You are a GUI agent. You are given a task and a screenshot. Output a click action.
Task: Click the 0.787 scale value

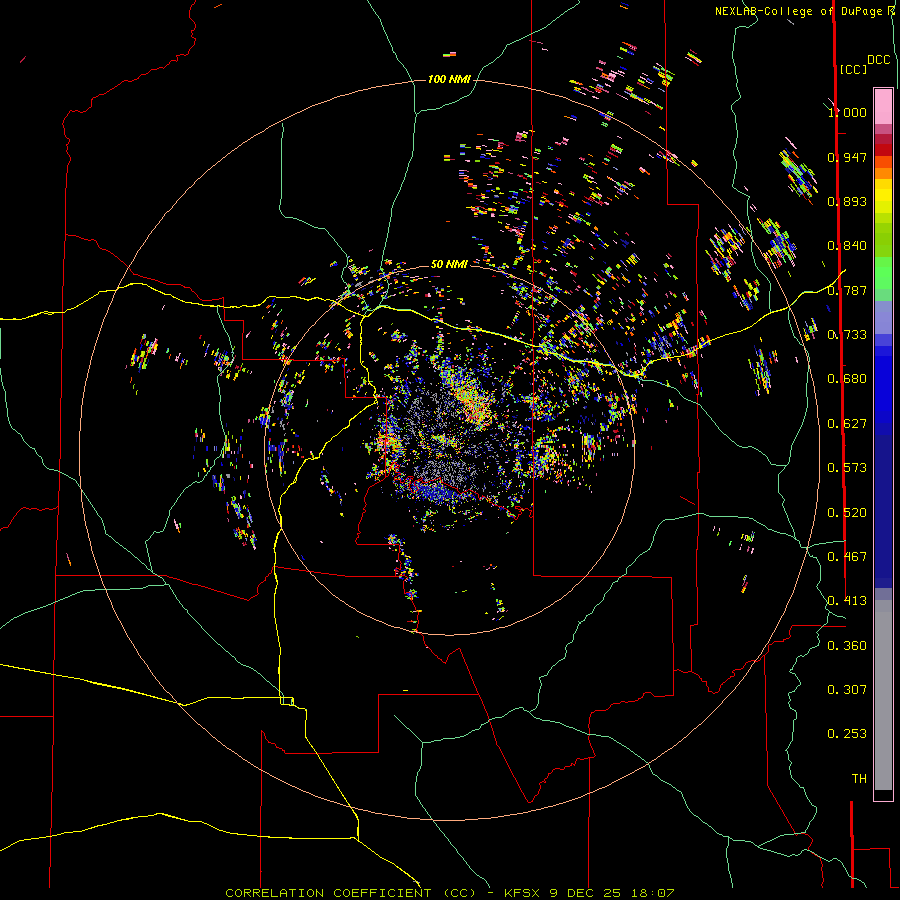(847, 290)
